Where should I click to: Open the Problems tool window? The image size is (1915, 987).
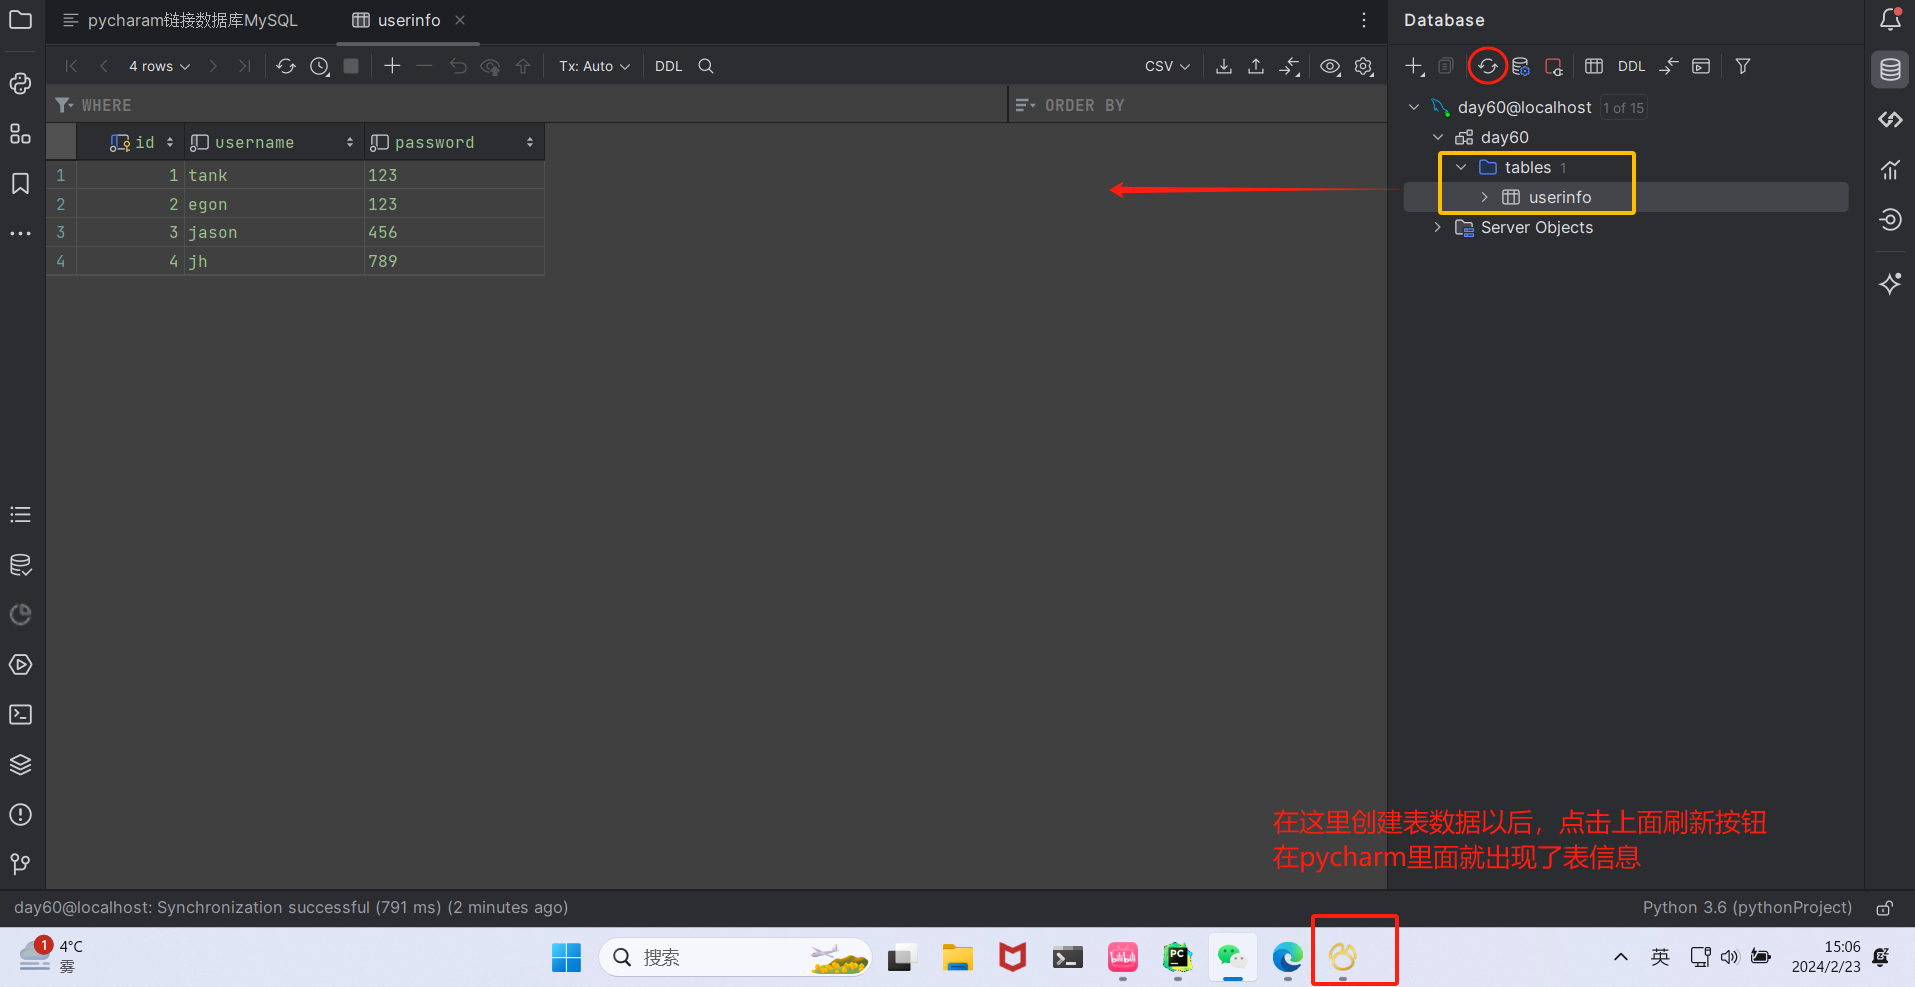pos(20,815)
